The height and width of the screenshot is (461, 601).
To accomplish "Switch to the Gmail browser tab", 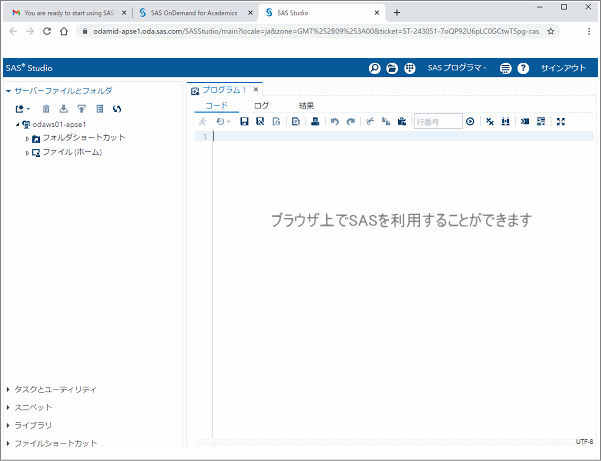I will pyautogui.click(x=69, y=13).
